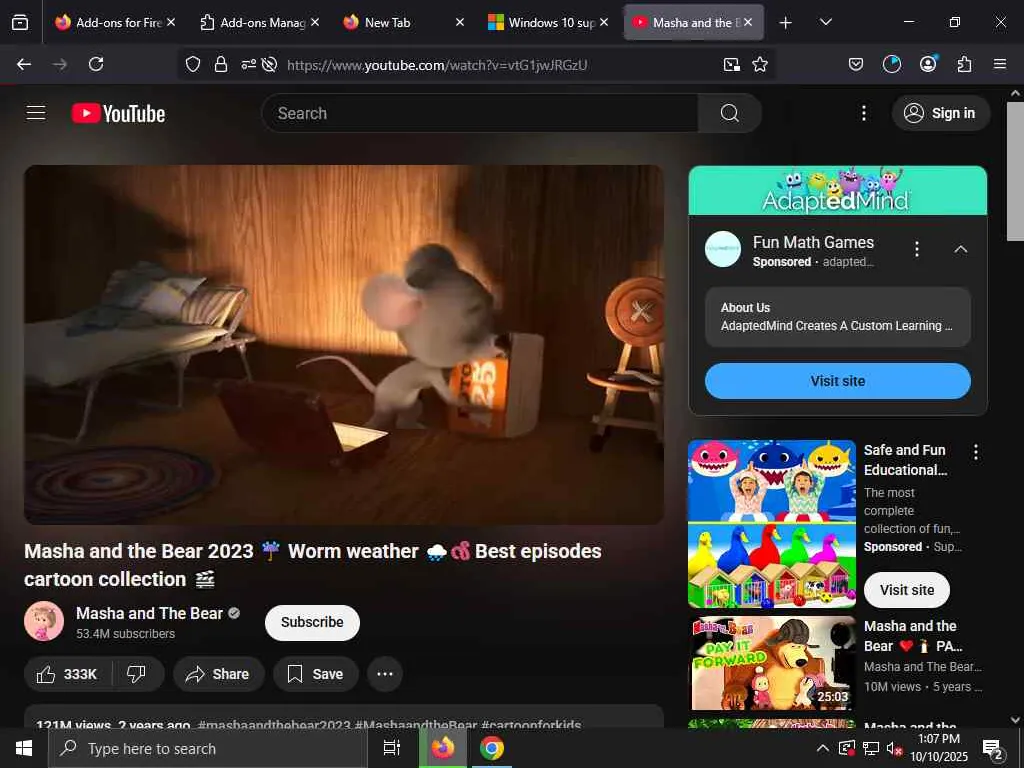
Task: Bookmark this page with star
Action: 760,64
